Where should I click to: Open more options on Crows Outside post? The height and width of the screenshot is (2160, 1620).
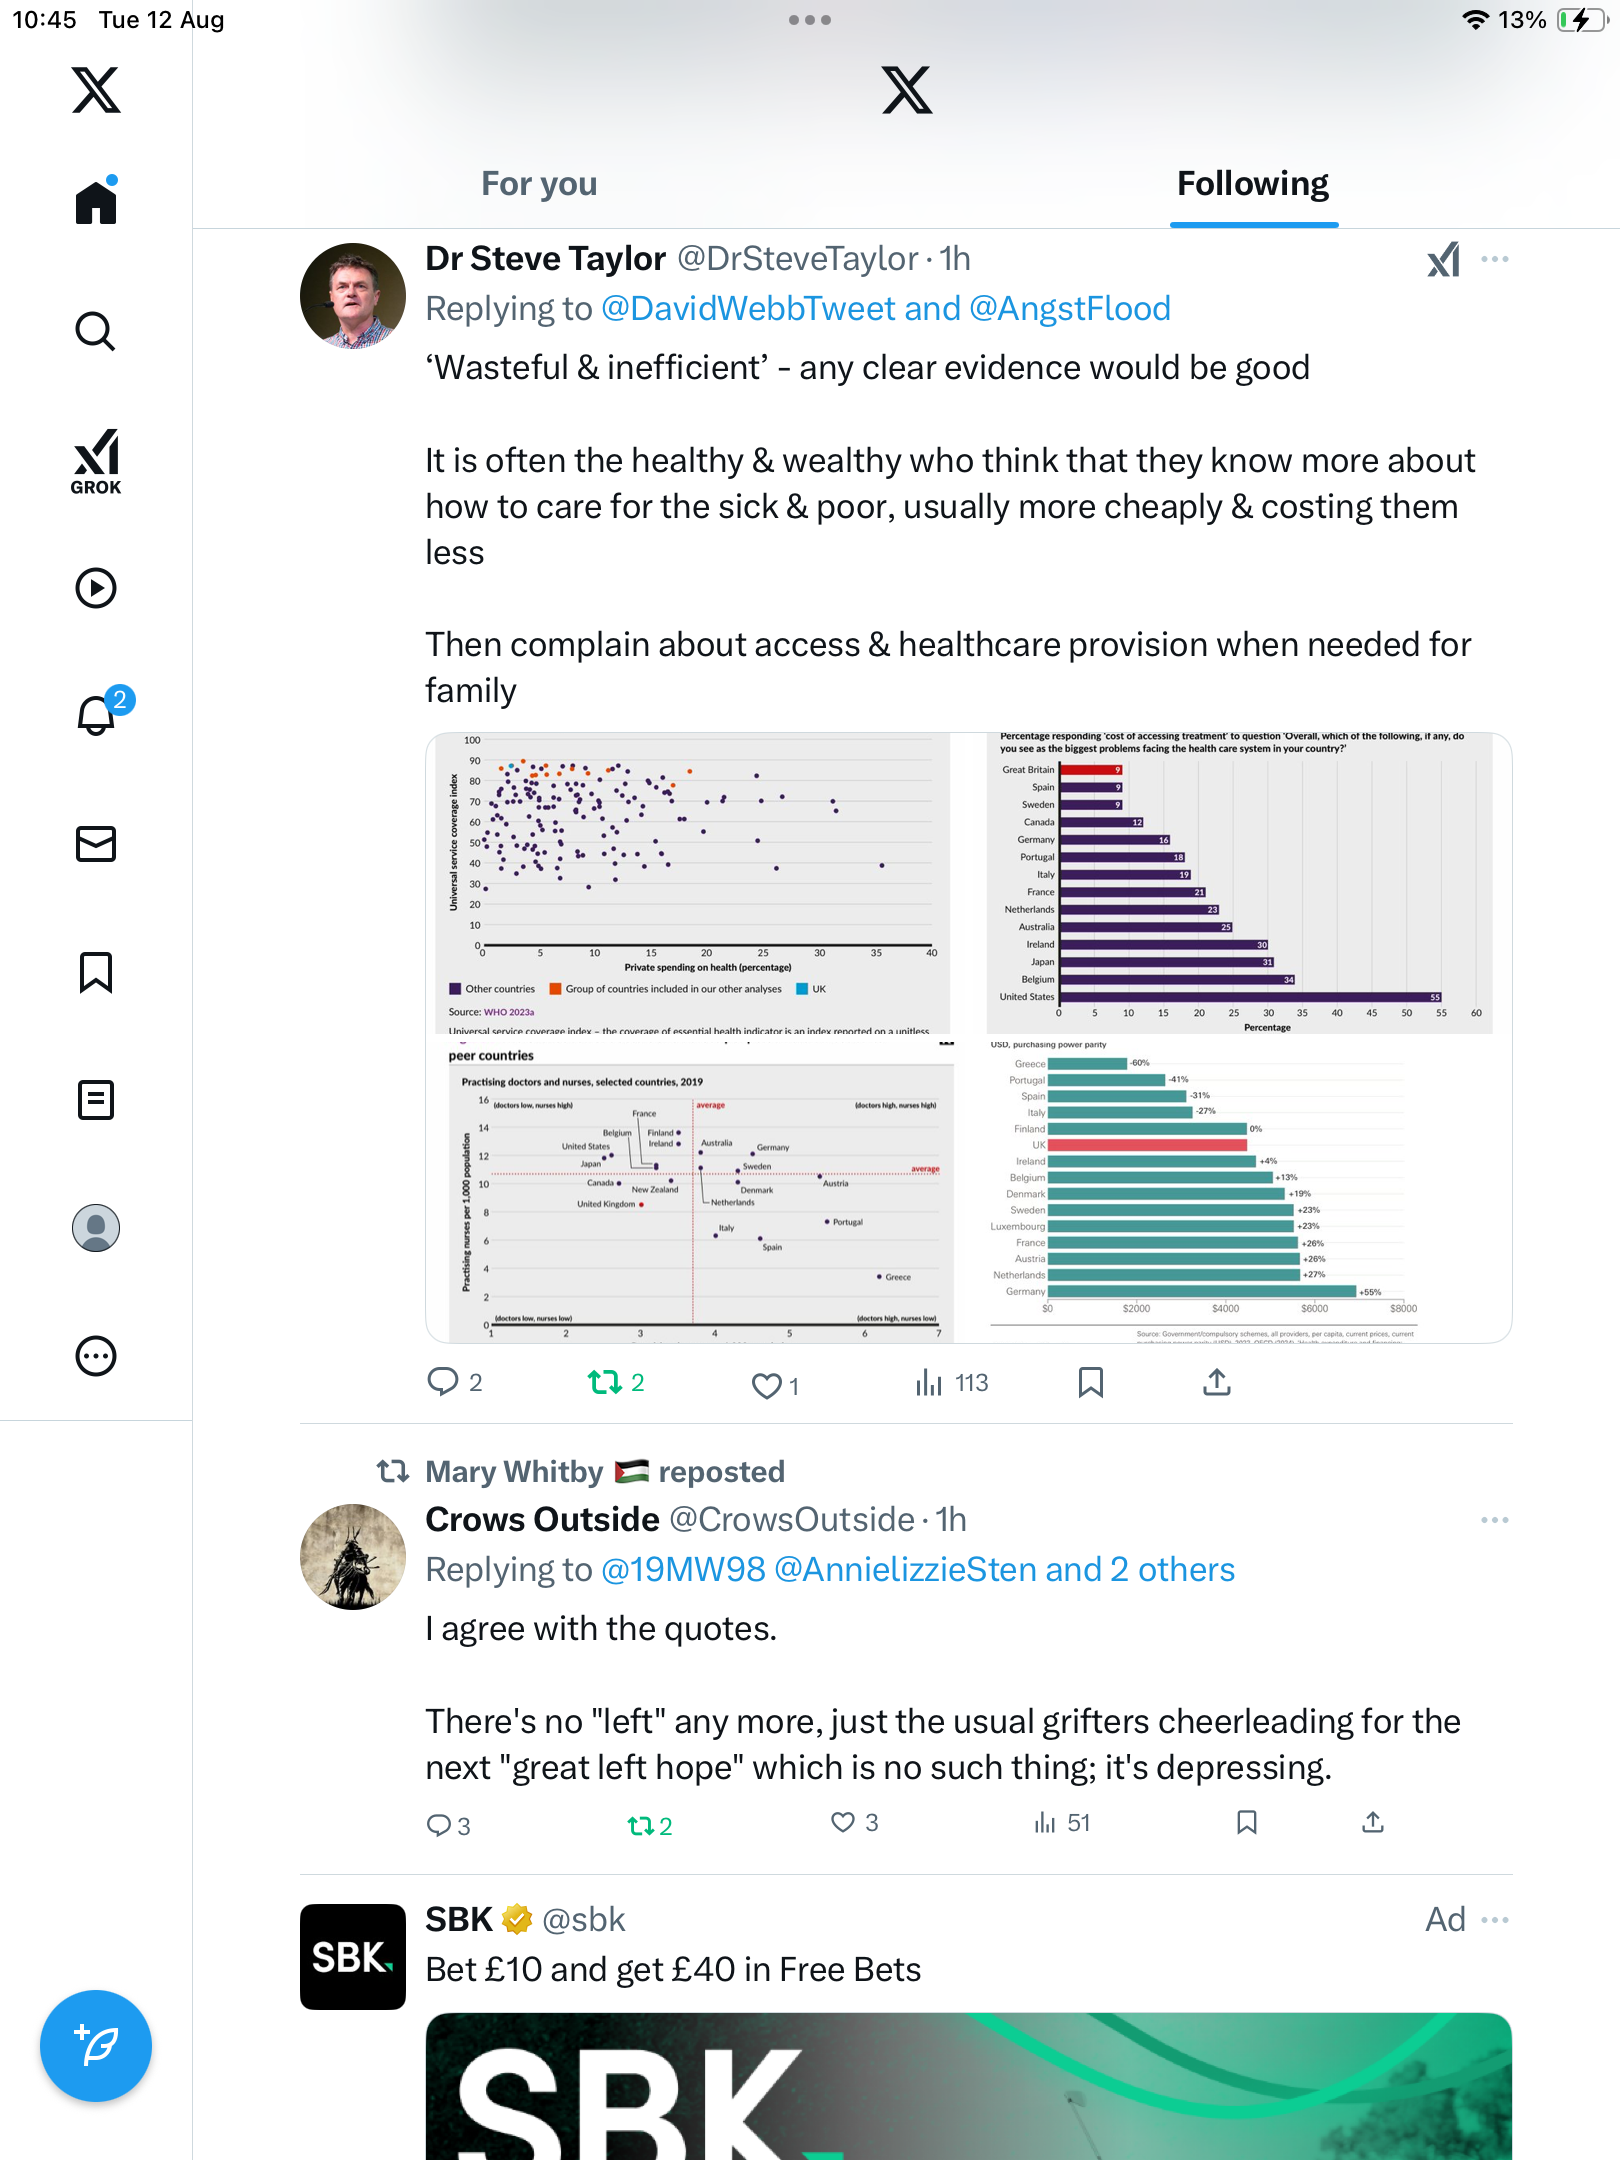pyautogui.click(x=1495, y=1520)
